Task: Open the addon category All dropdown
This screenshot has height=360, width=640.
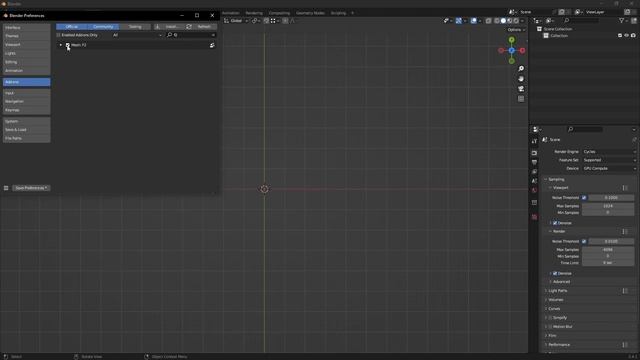Action: point(137,35)
